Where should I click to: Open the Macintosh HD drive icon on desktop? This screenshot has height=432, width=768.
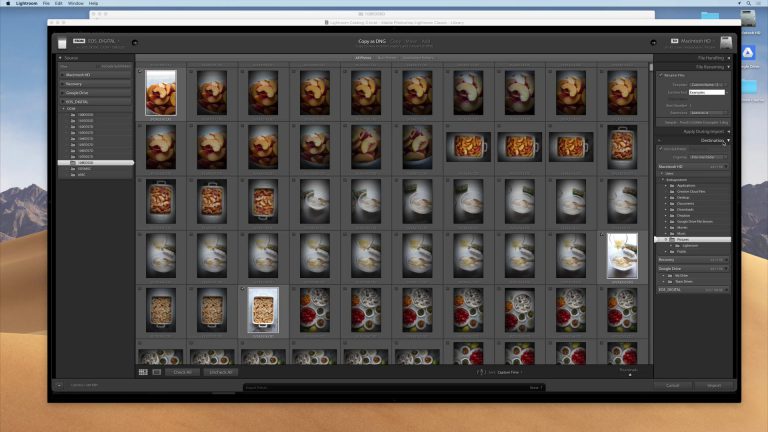[748, 20]
